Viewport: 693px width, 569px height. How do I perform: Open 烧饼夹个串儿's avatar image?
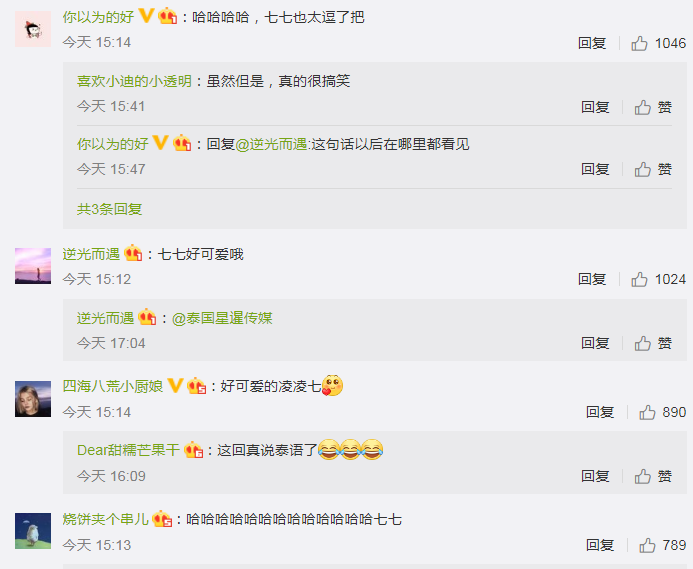(x=33, y=531)
